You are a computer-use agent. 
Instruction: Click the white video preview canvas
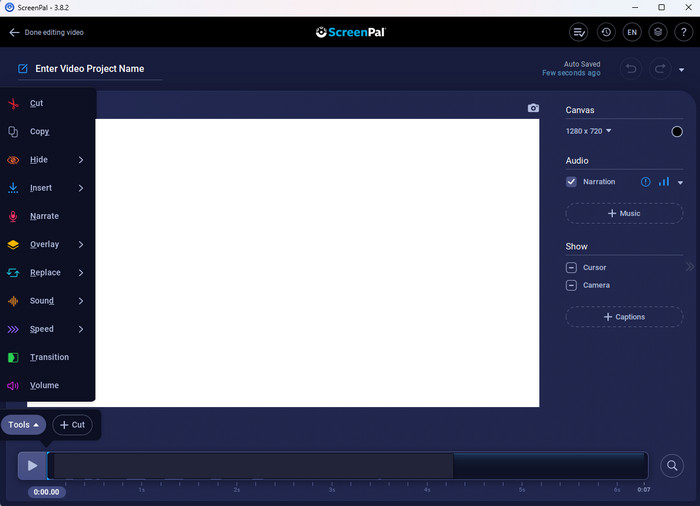pos(317,263)
